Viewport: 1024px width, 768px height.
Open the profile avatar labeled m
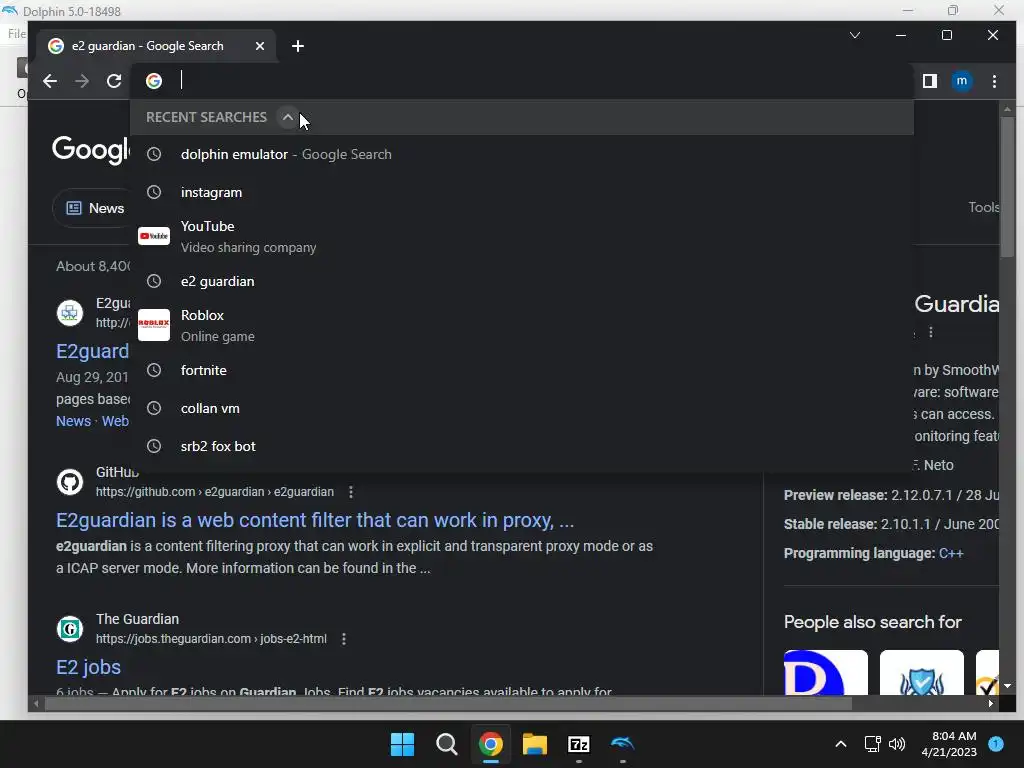pyautogui.click(x=961, y=81)
